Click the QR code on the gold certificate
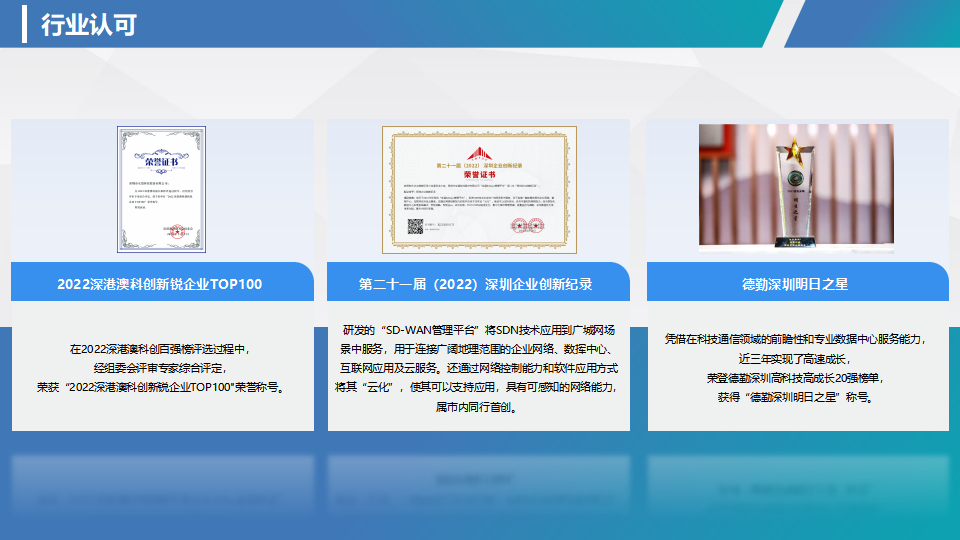This screenshot has width=960, height=540. pyautogui.click(x=416, y=227)
